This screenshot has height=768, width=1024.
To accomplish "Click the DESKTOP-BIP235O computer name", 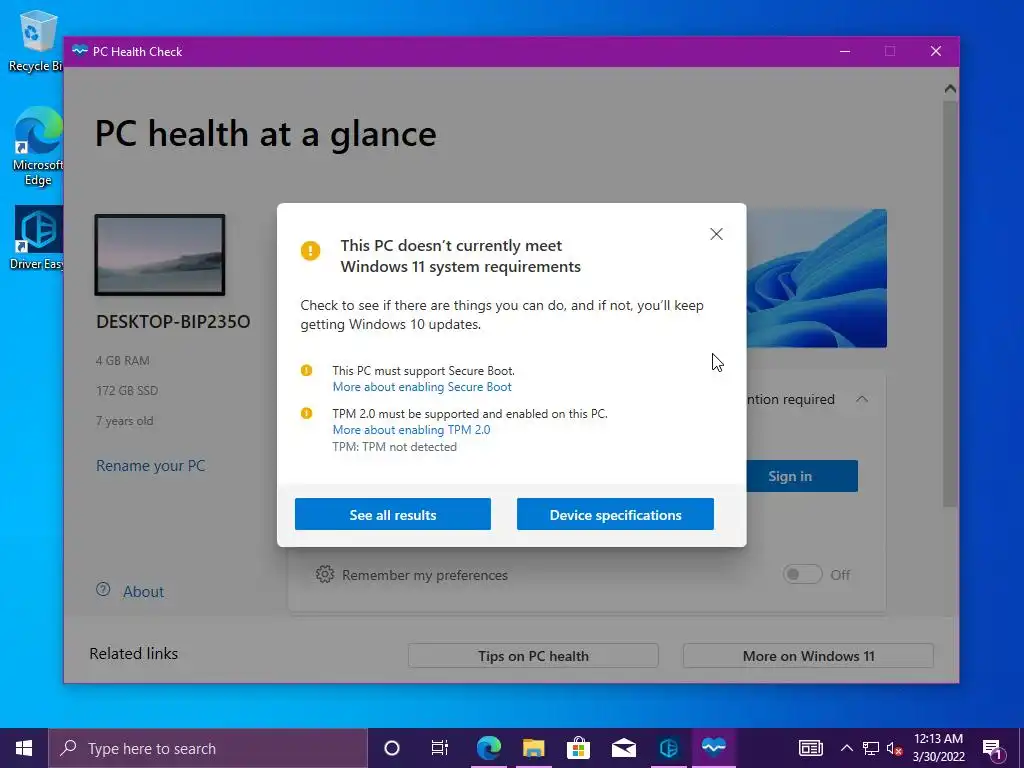I will point(173,321).
